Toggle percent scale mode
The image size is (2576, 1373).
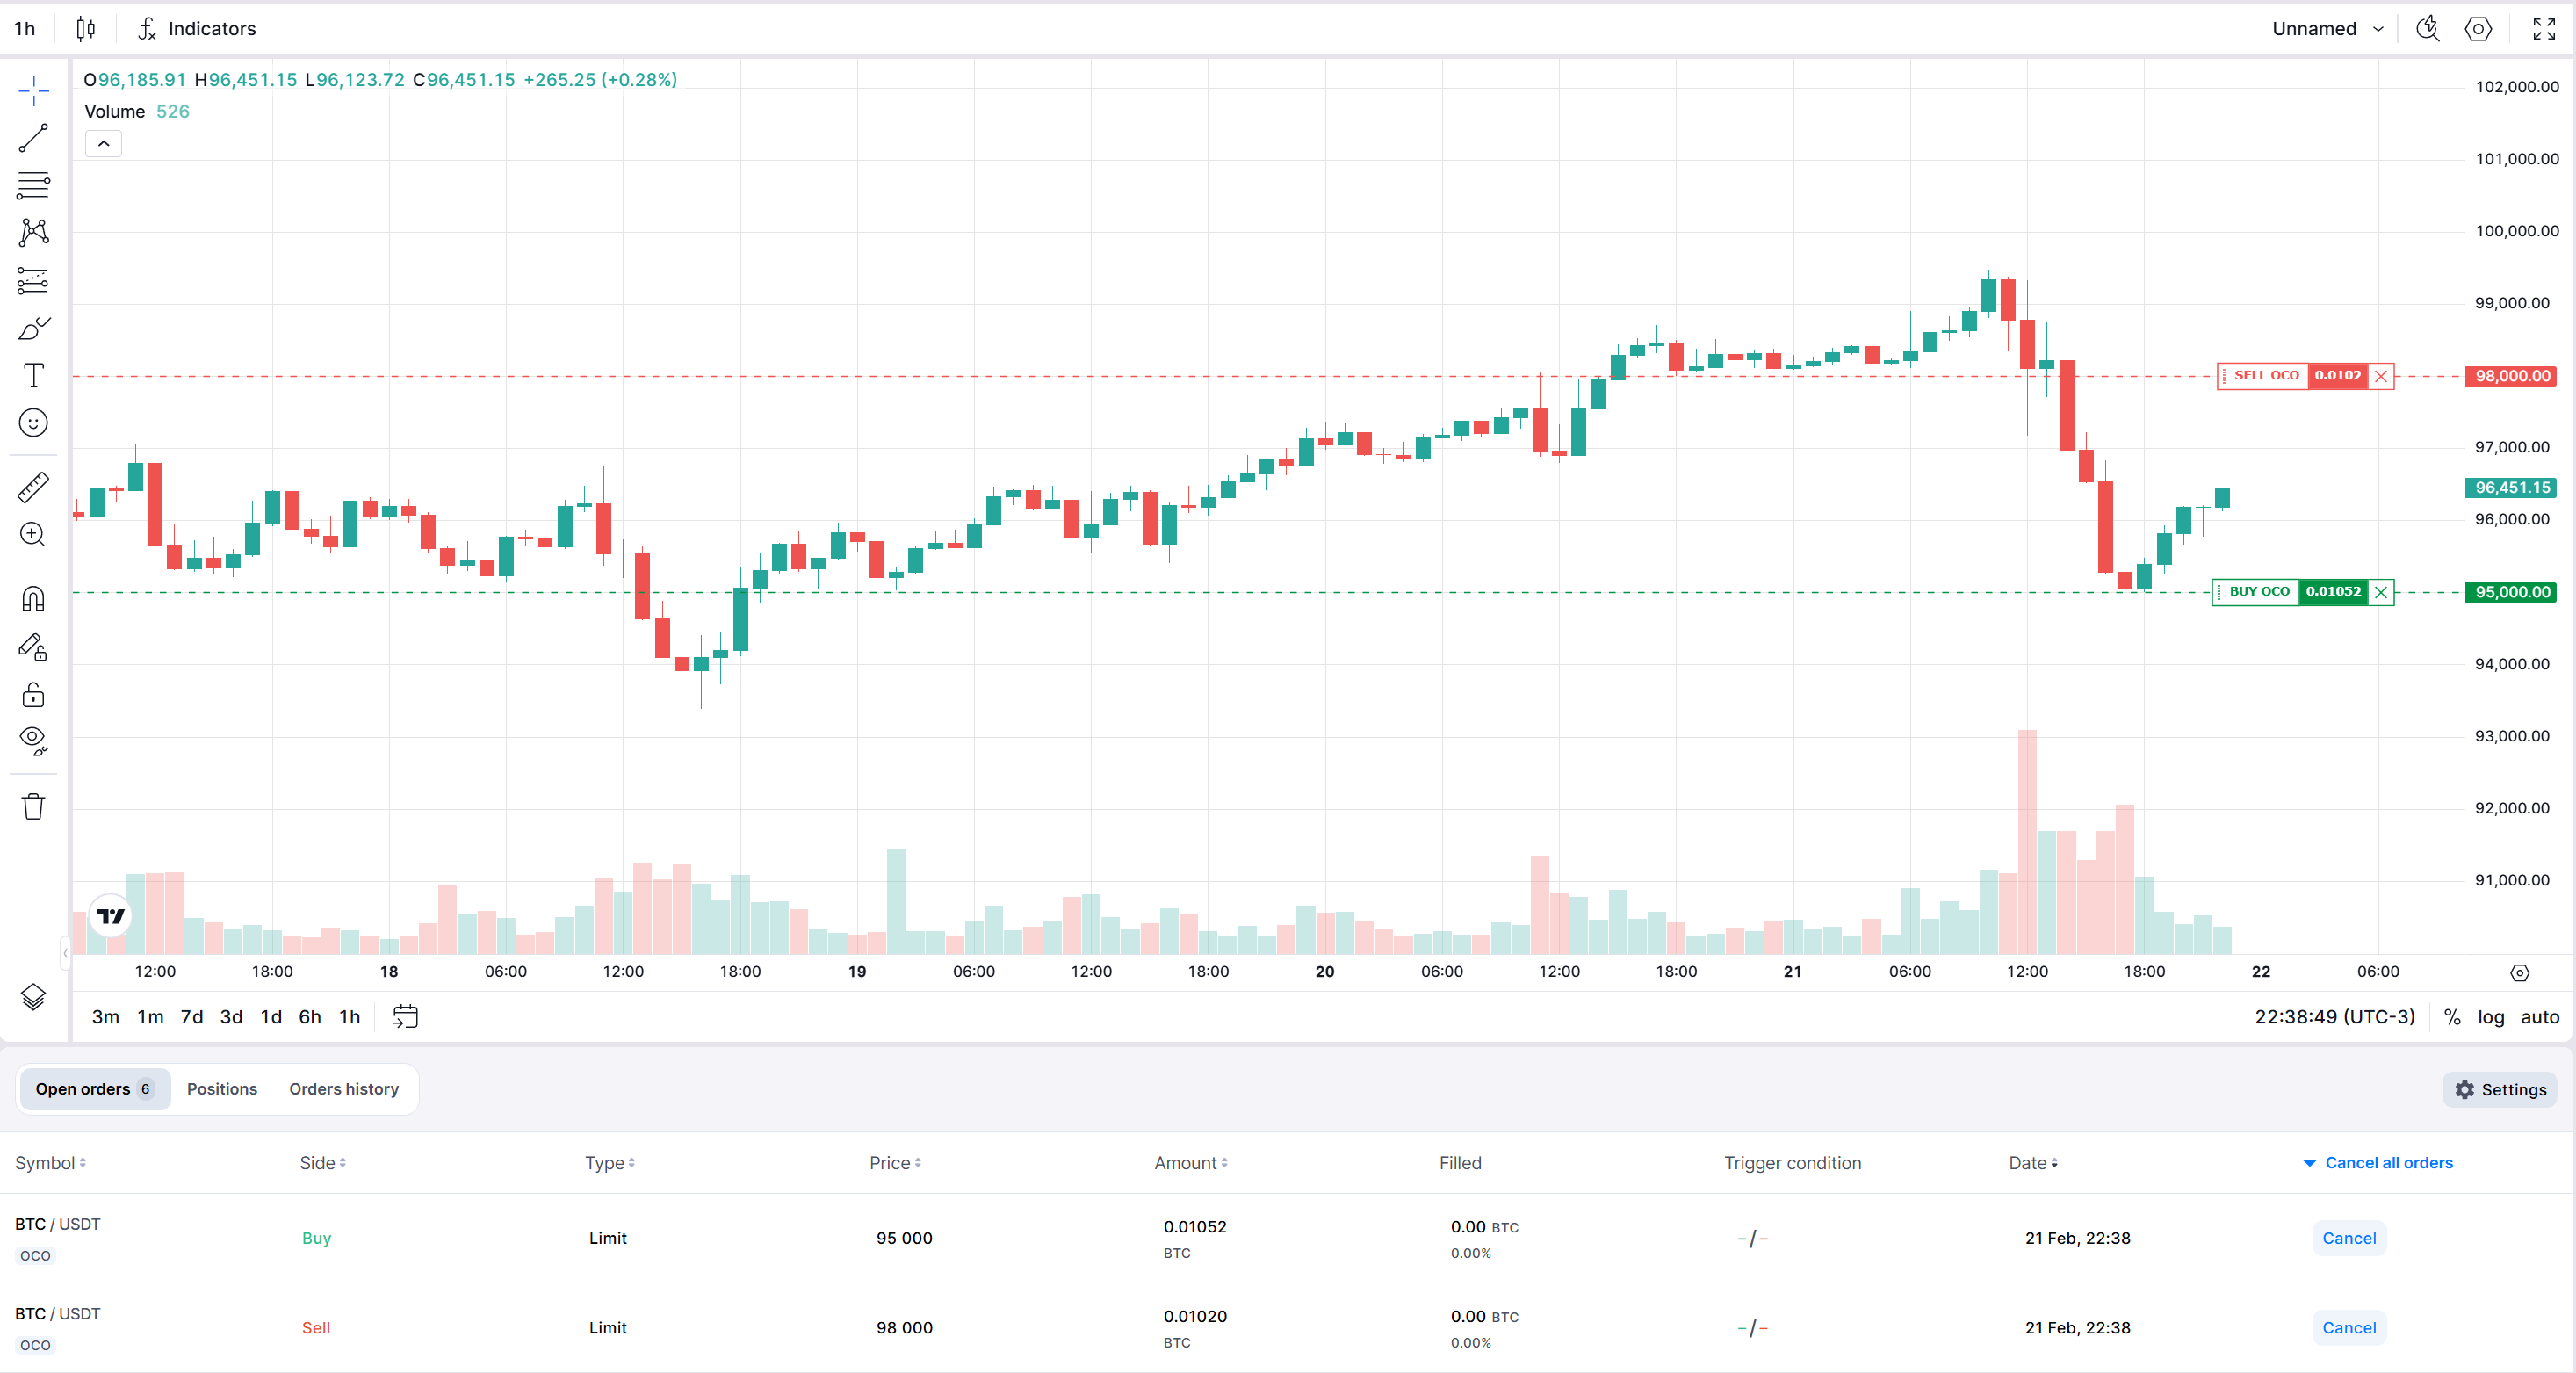(2452, 1017)
